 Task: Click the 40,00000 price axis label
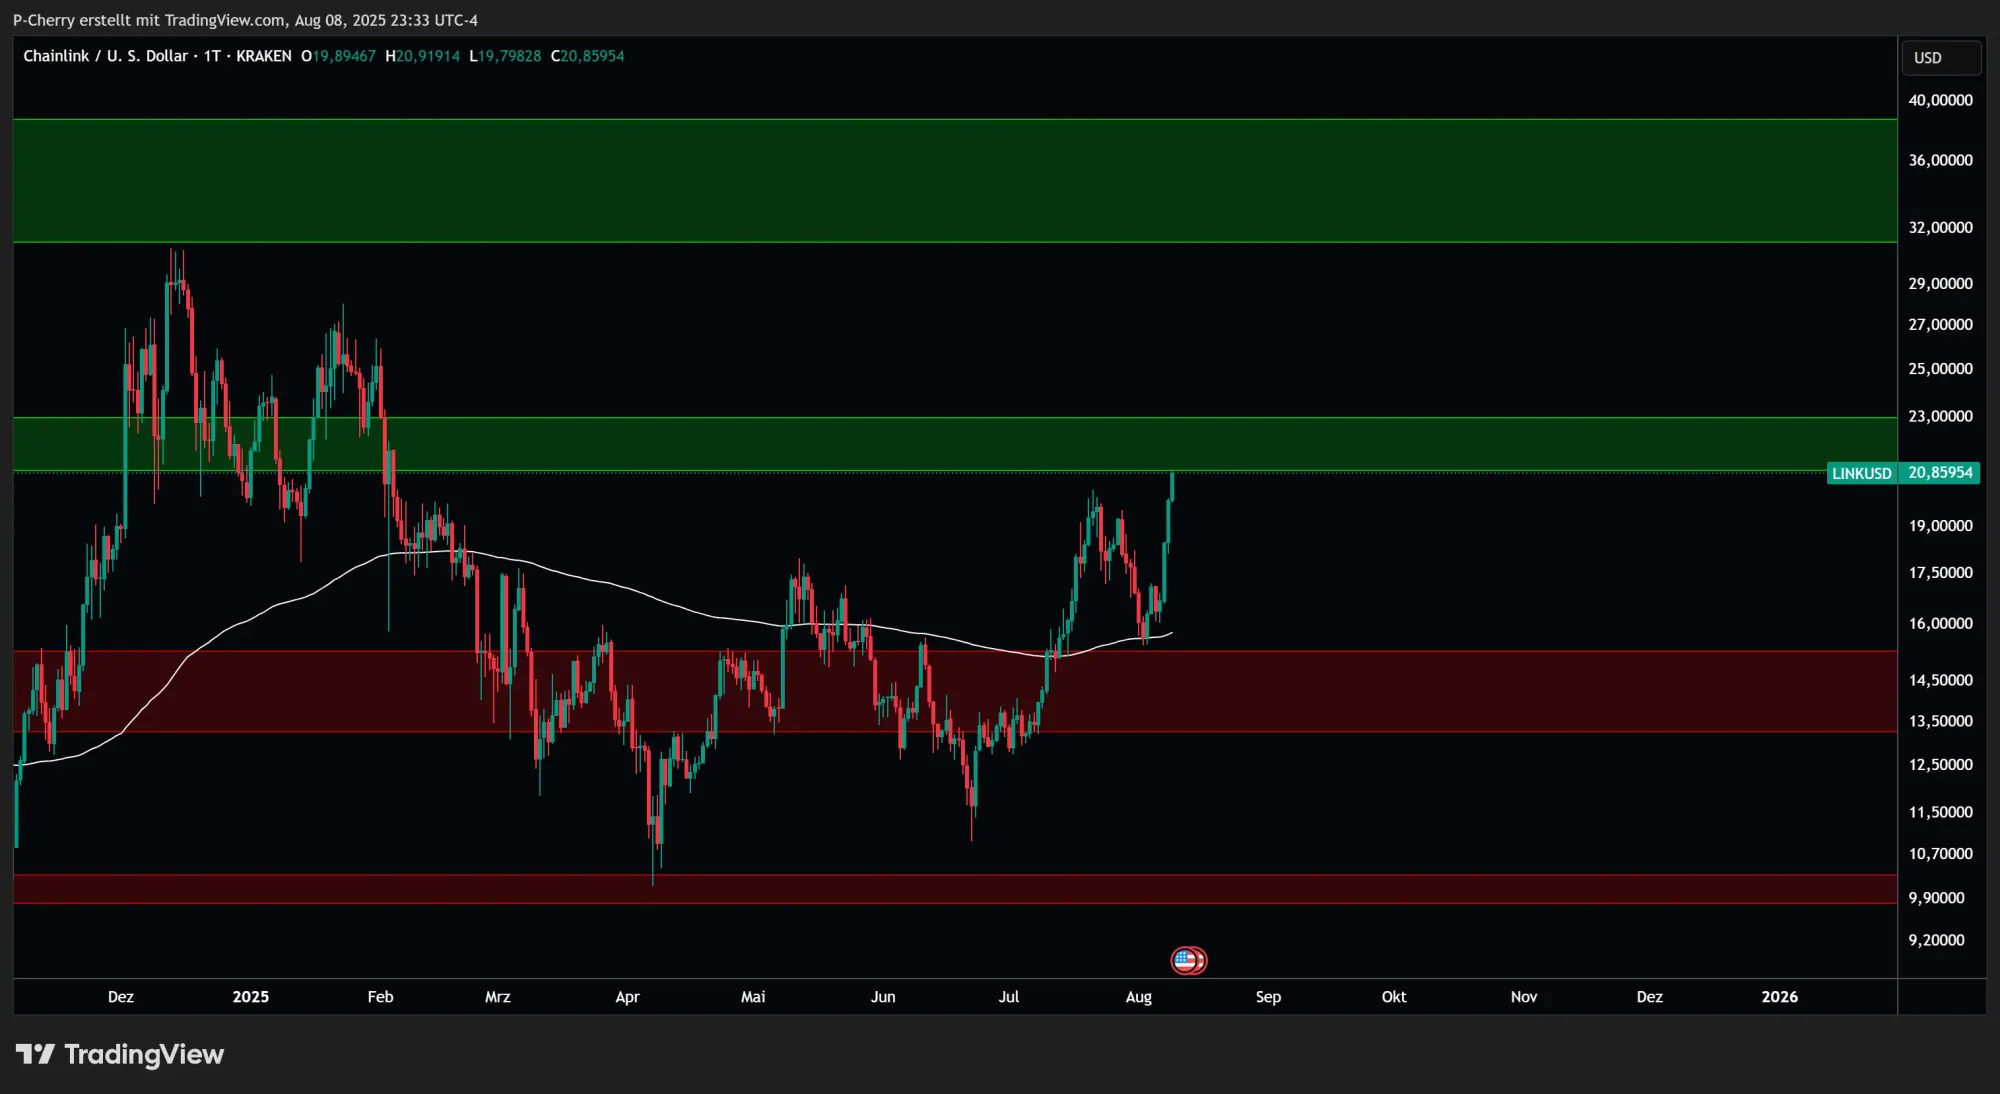1940,100
